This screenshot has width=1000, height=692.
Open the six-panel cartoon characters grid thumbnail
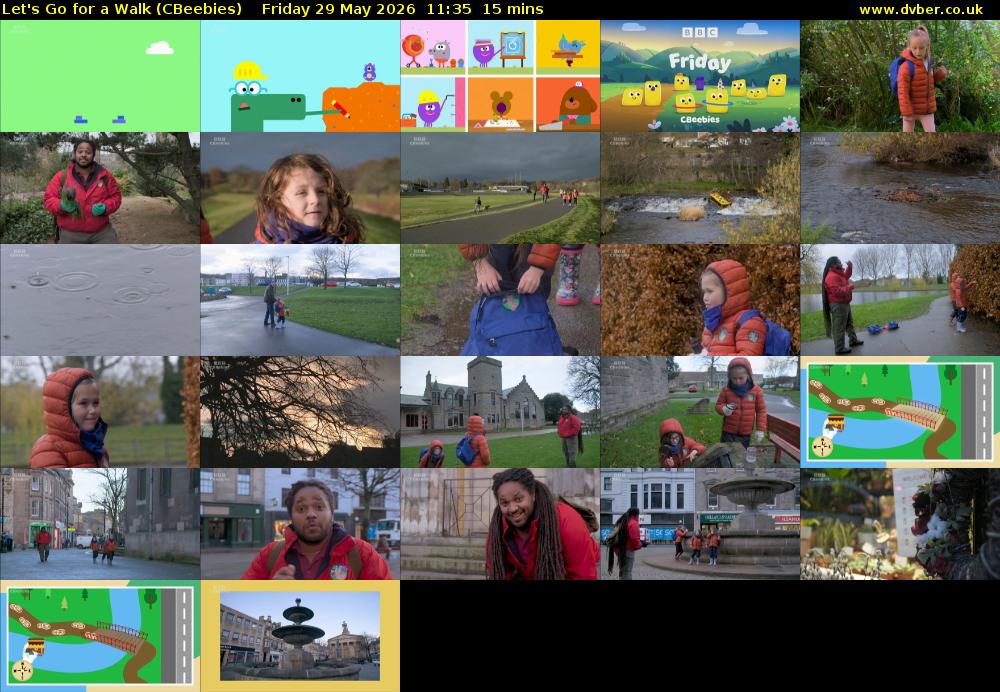(x=500, y=76)
